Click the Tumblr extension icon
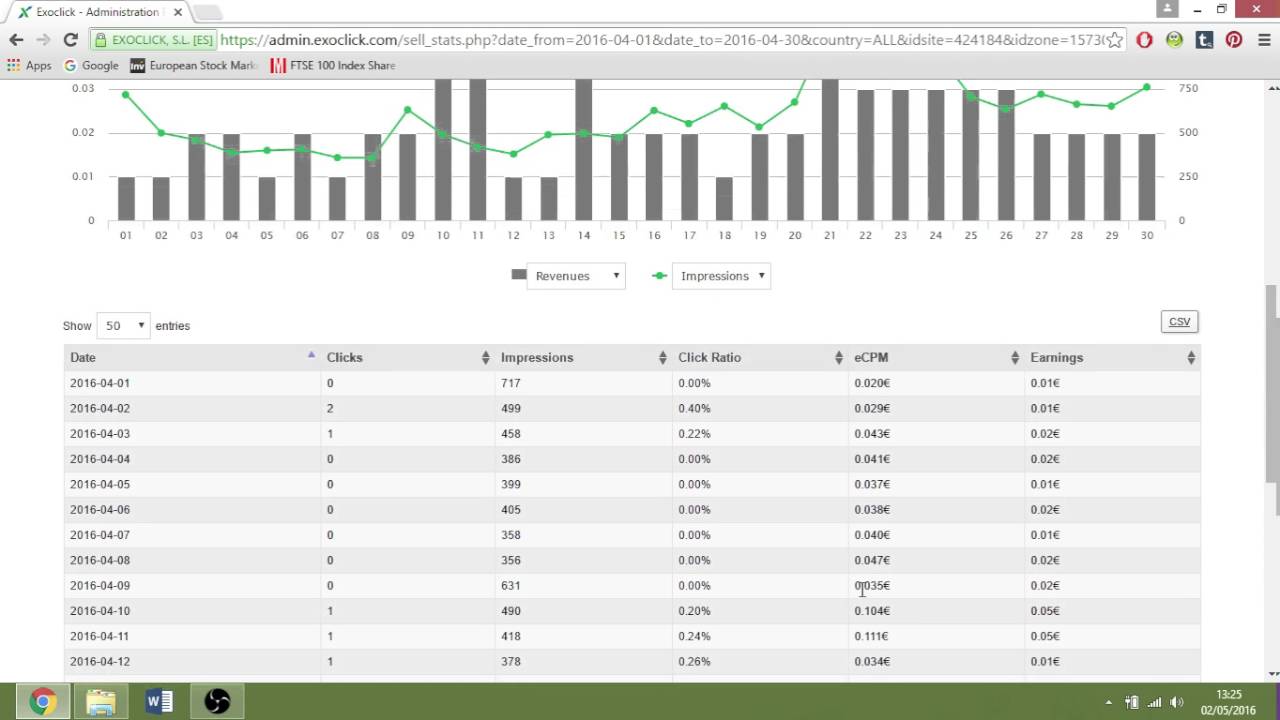The height and width of the screenshot is (720, 1280). pyautogui.click(x=1204, y=40)
